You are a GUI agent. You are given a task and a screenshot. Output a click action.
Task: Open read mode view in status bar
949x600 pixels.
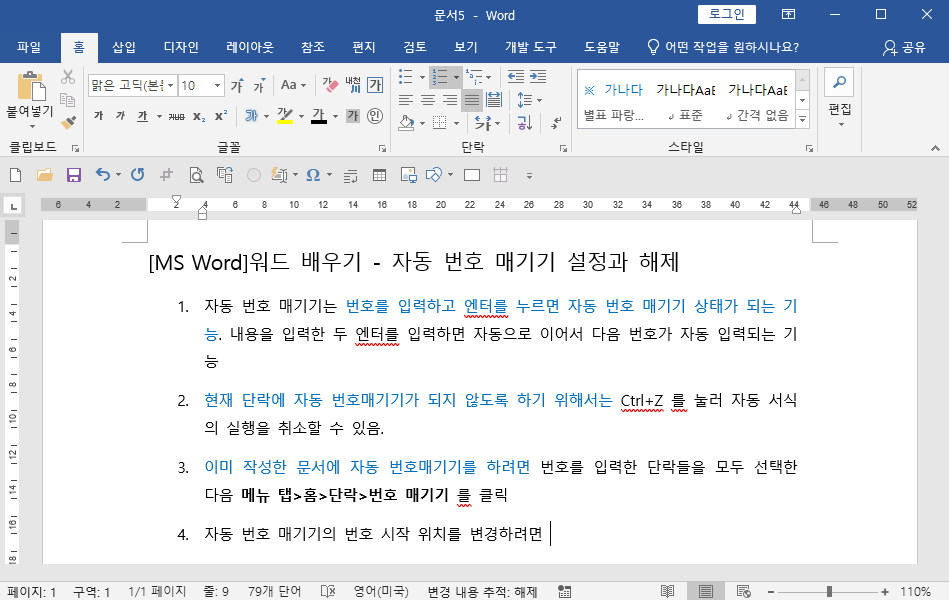(x=668, y=592)
